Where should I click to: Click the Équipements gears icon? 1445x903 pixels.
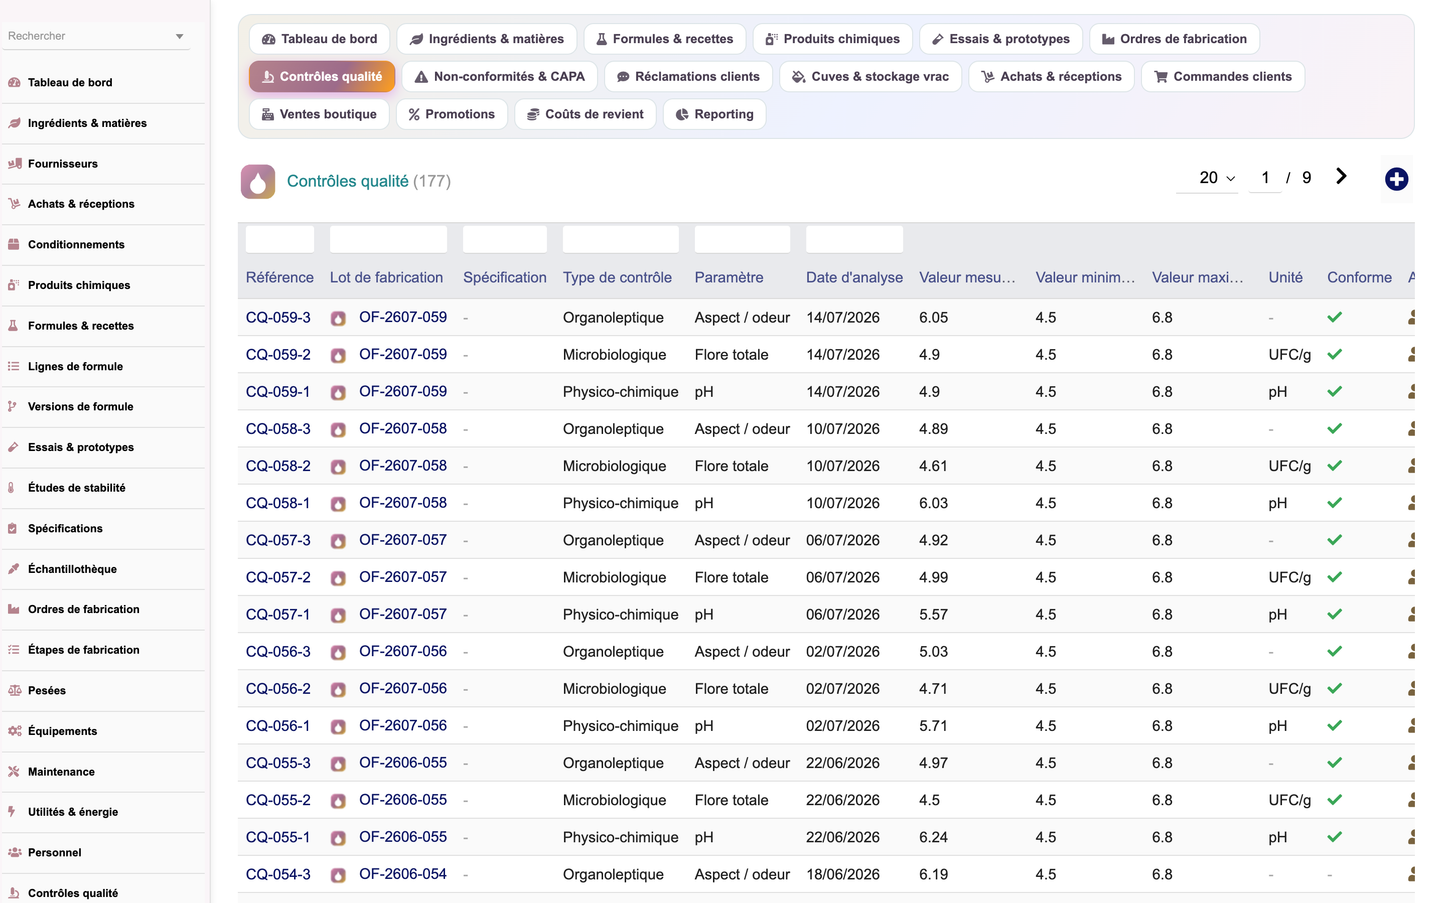14,731
